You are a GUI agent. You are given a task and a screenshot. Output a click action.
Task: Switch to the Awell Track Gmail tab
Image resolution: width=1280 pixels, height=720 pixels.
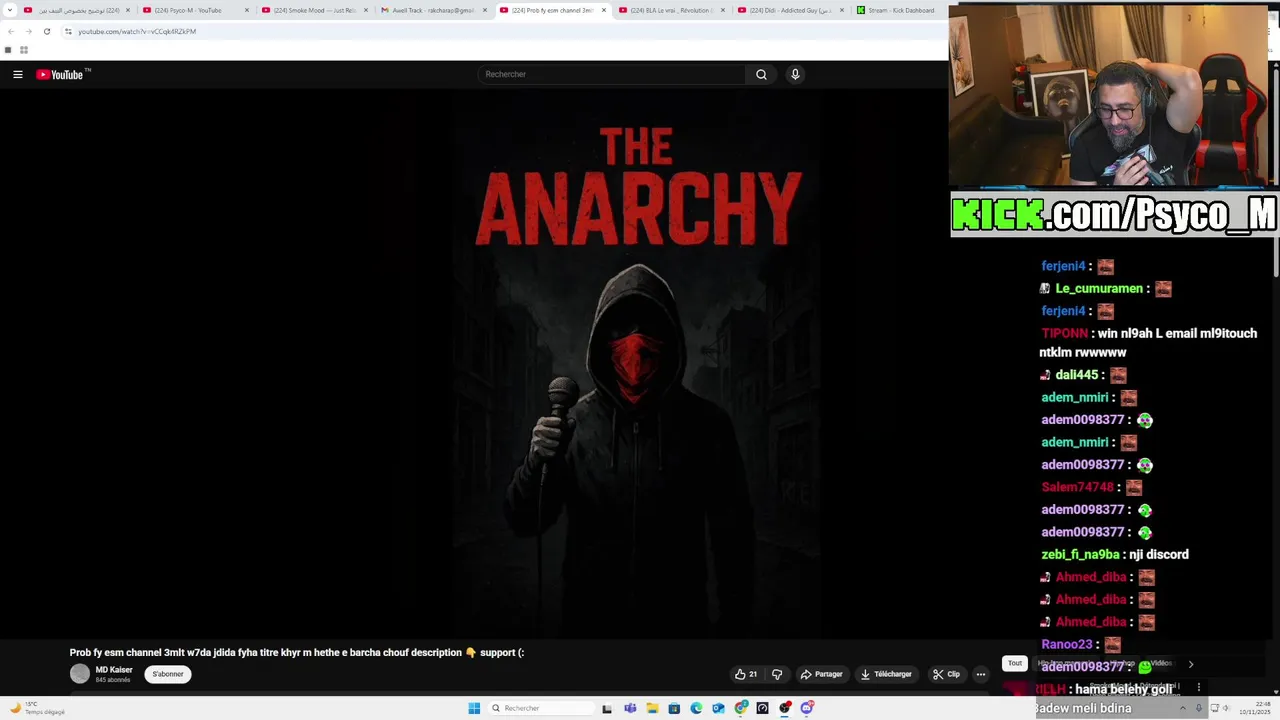click(434, 10)
